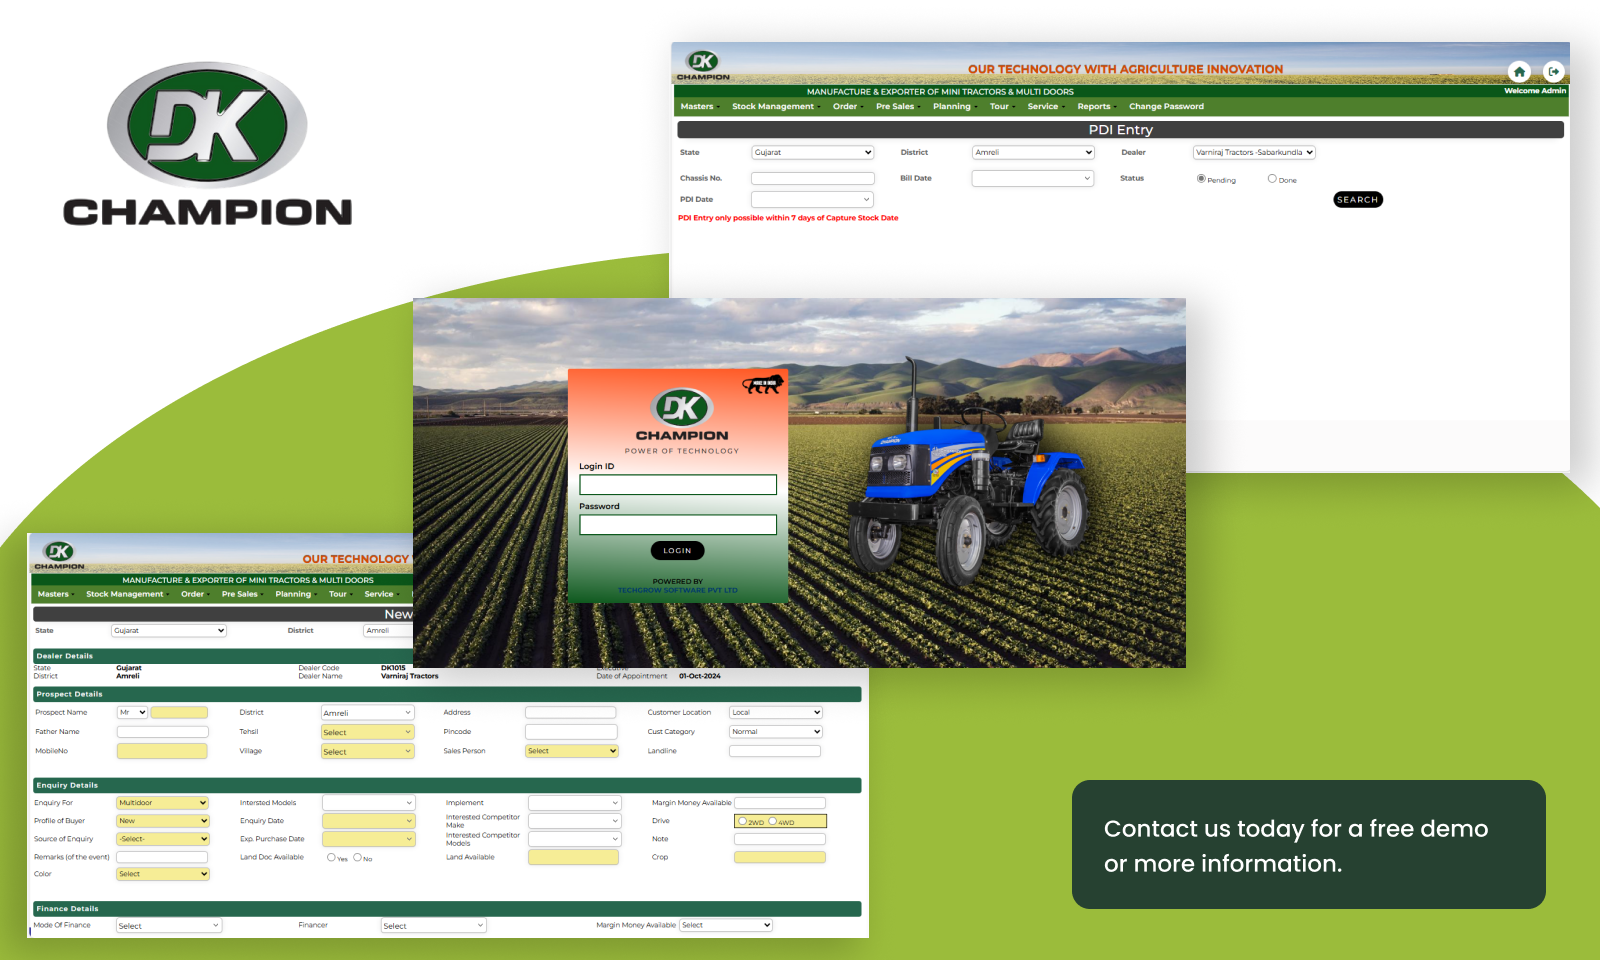Click the MobileNo input field
The height and width of the screenshot is (960, 1600).
163,751
